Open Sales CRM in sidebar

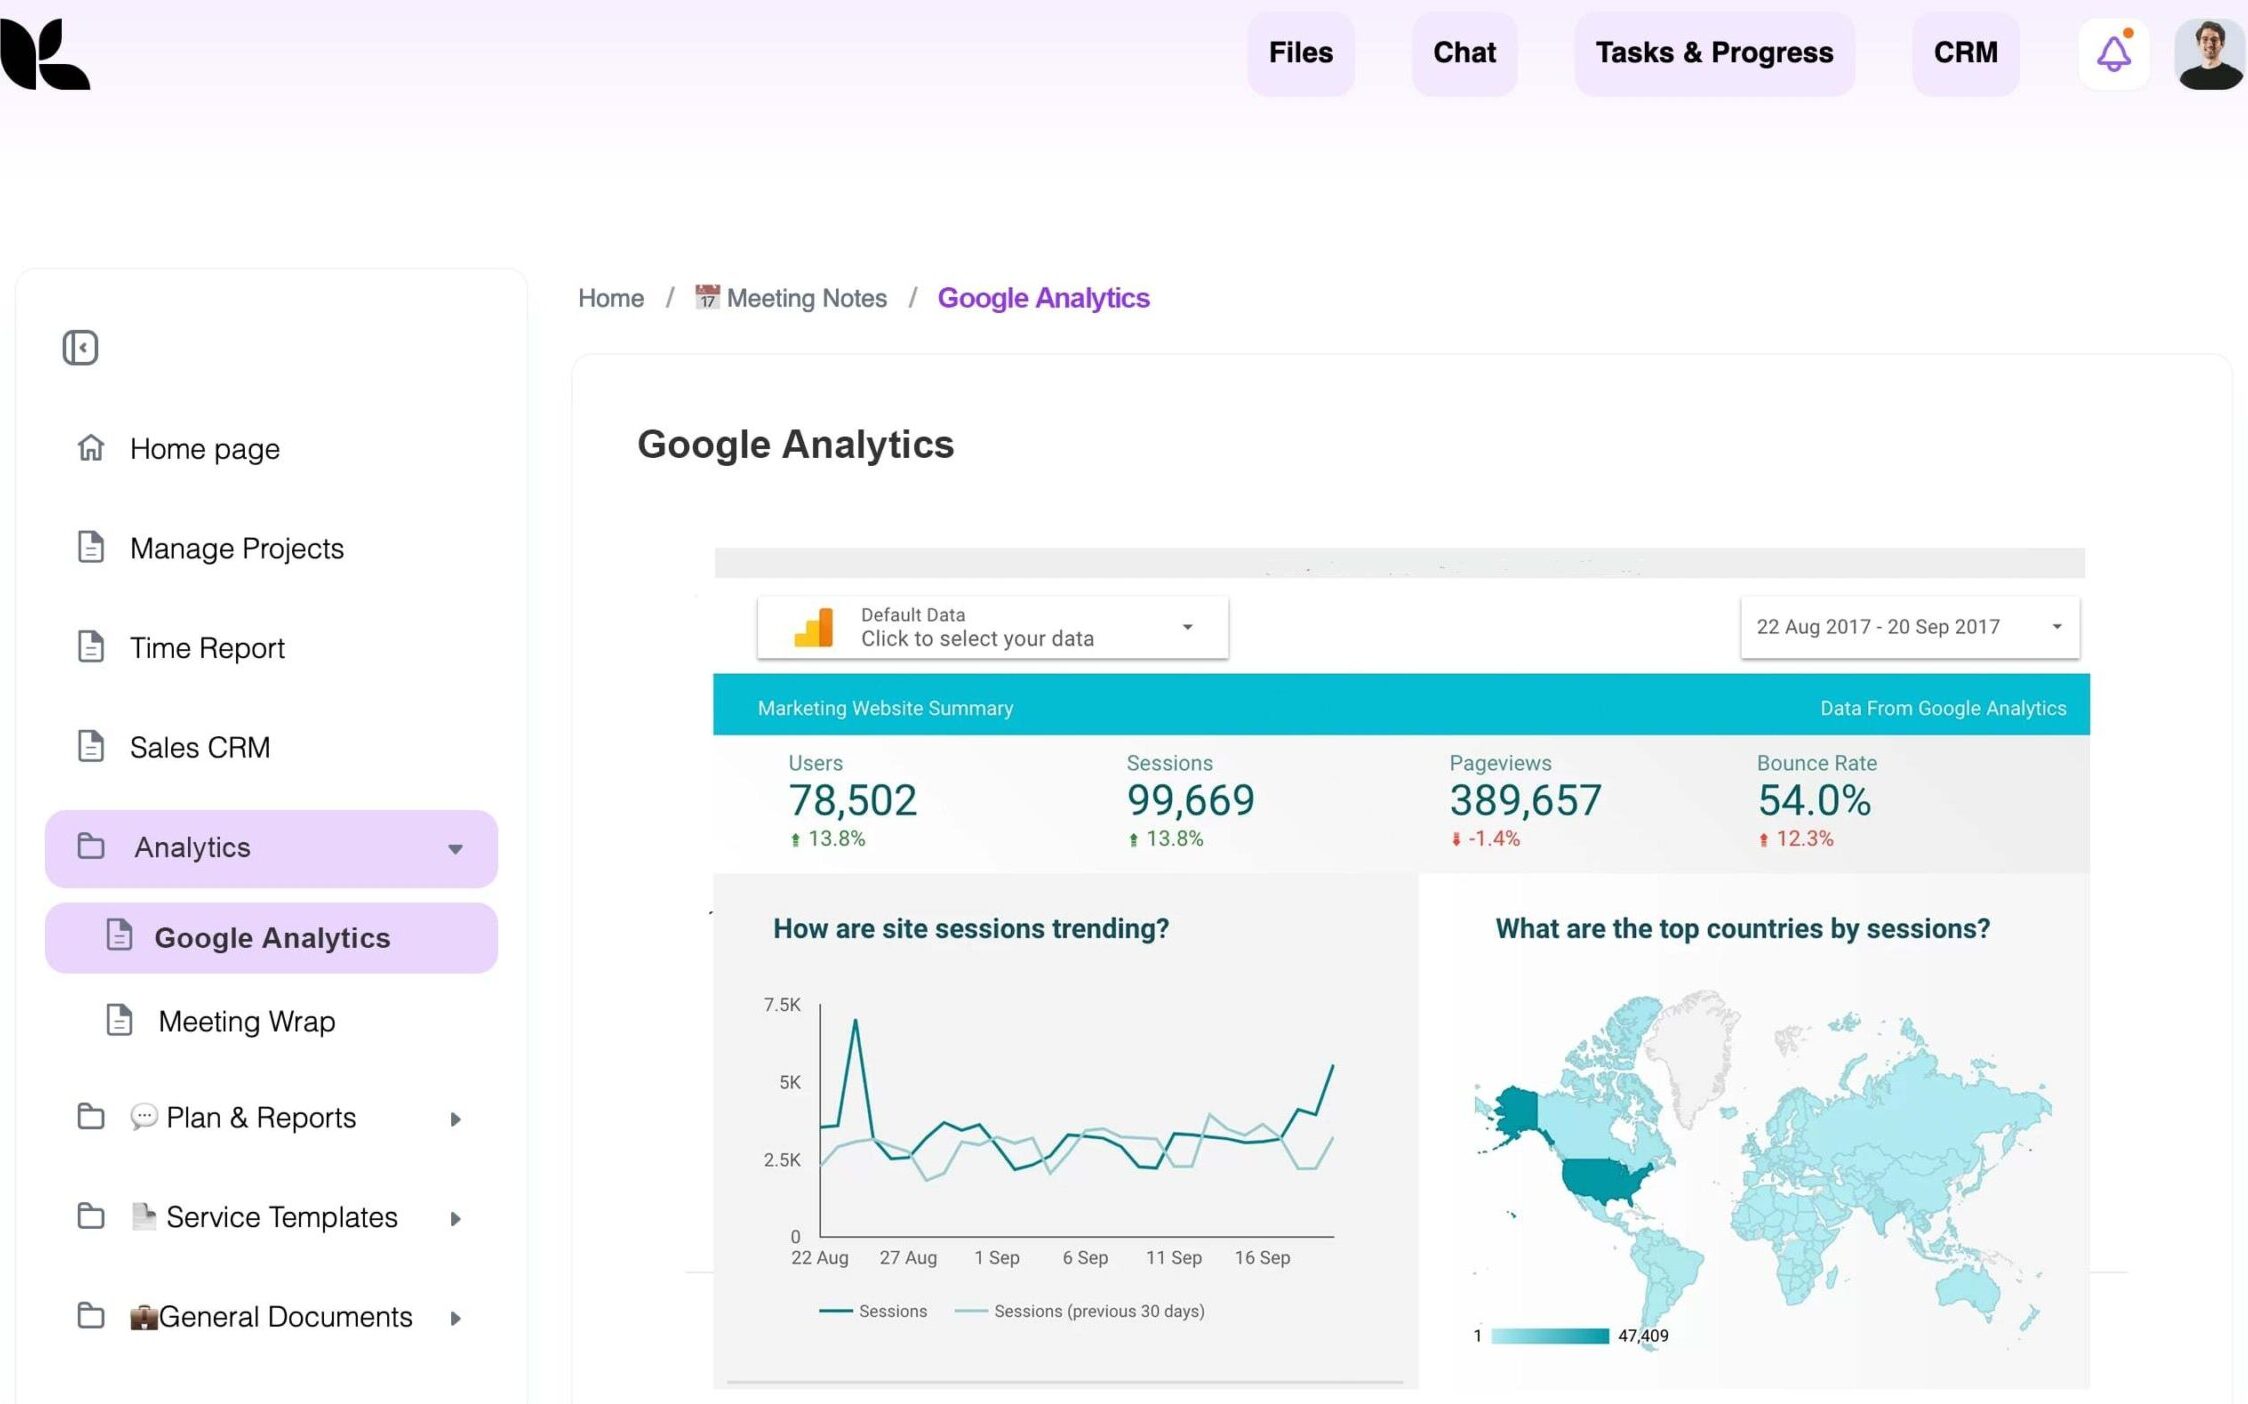pos(200,747)
